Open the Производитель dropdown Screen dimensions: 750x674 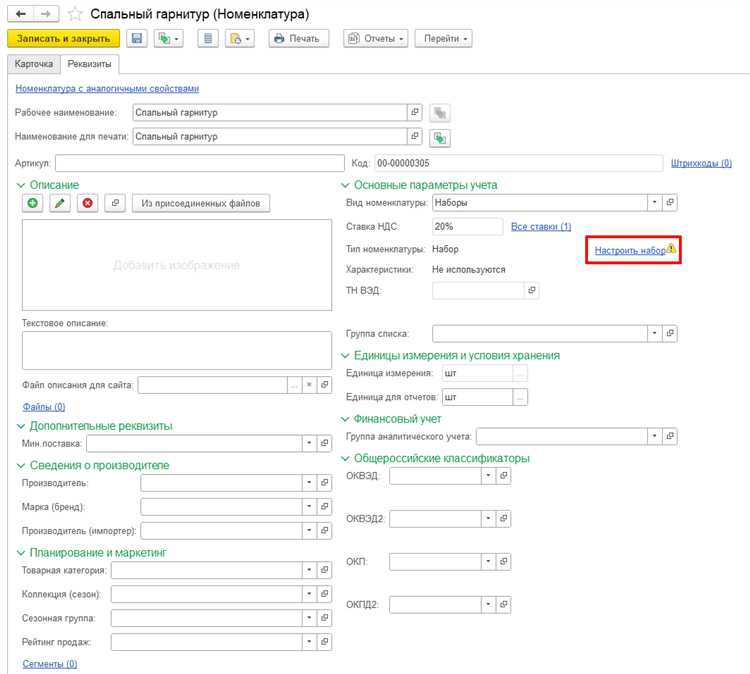pos(309,483)
